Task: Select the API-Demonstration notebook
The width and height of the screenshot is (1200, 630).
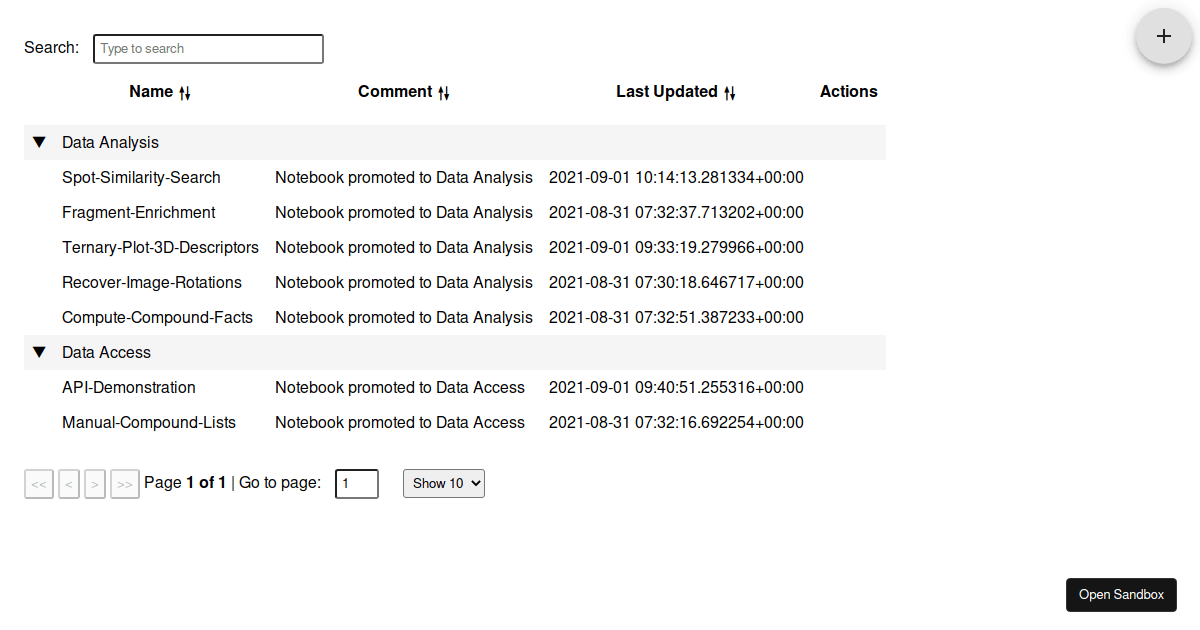Action: (x=129, y=387)
